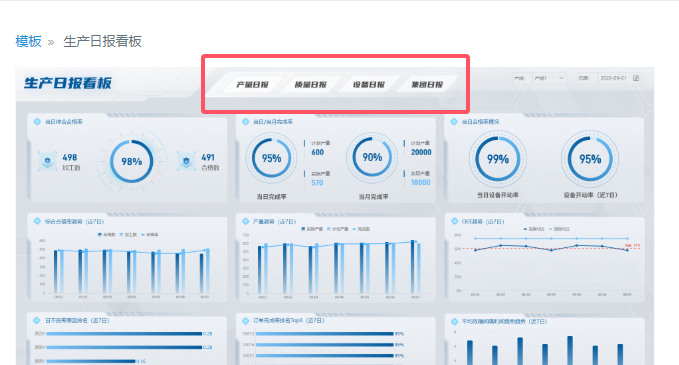
Task: Click the 生产日报看板 breadcrumb text
Action: 103,42
